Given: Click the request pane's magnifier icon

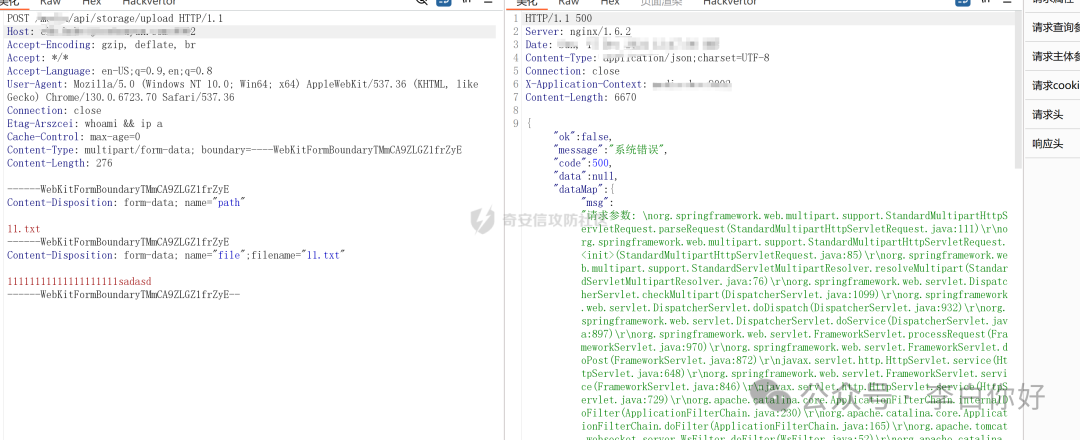Looking at the screenshot, I should [x=423, y=3].
